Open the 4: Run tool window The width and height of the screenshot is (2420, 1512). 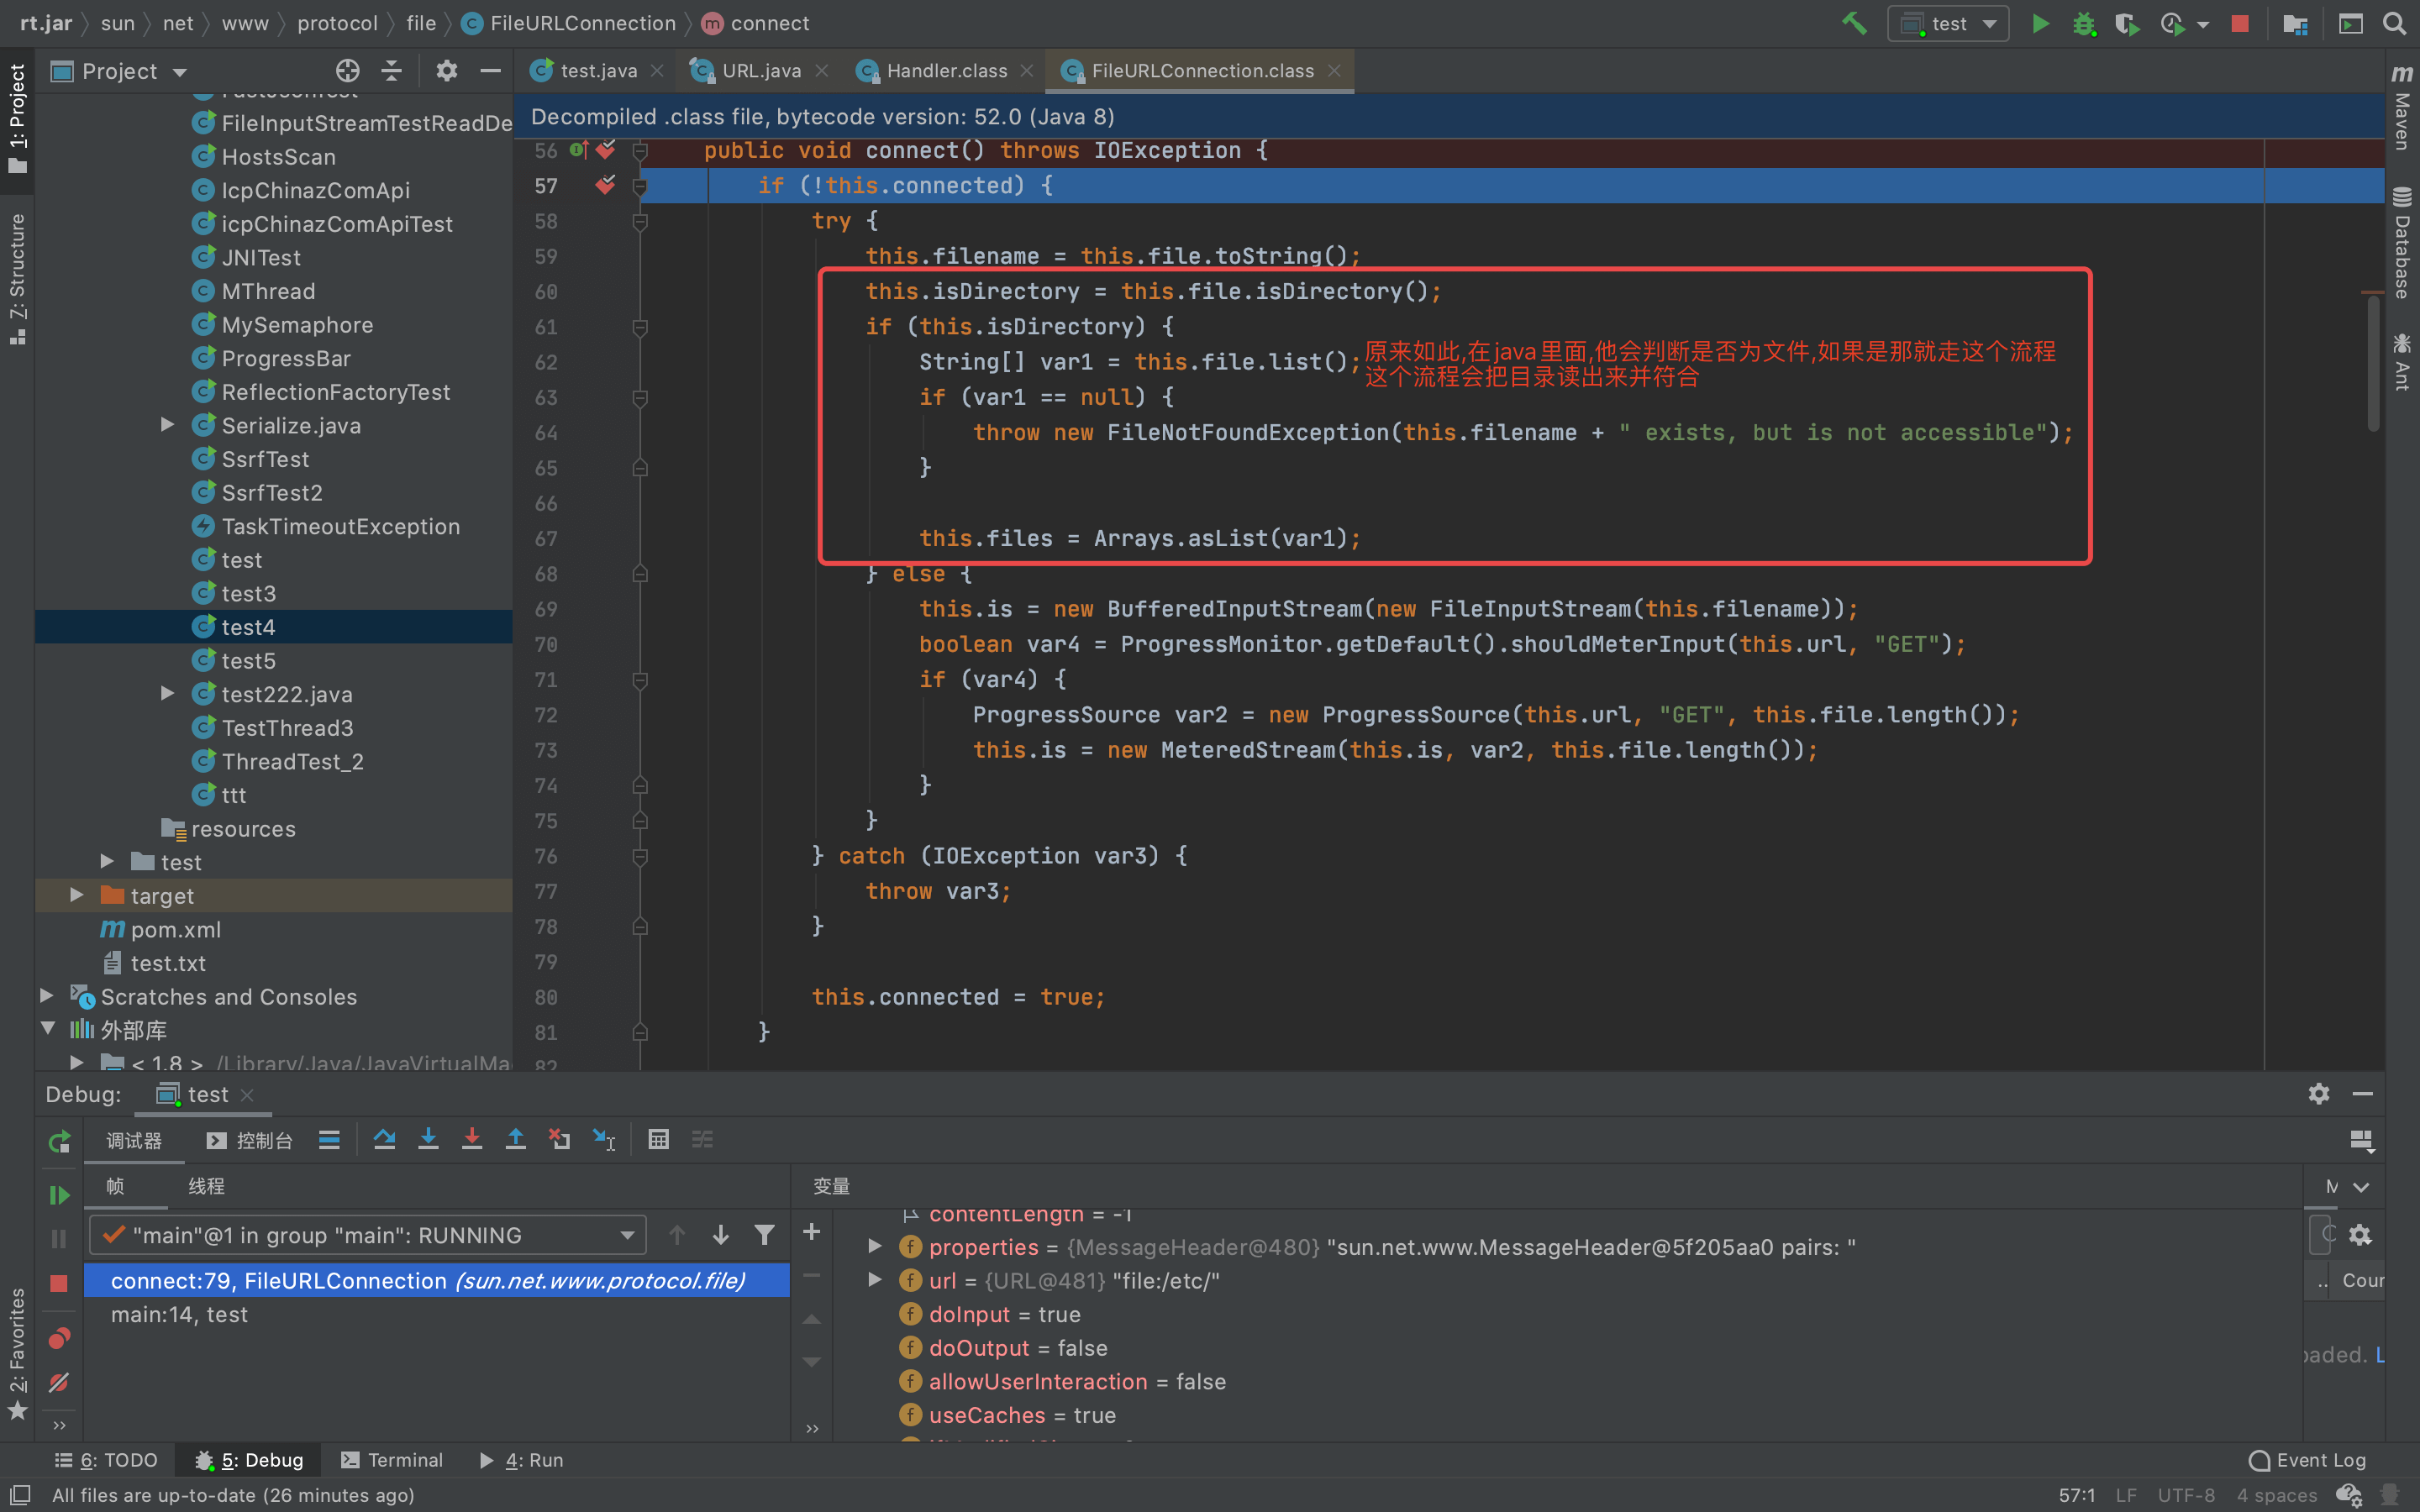(521, 1460)
